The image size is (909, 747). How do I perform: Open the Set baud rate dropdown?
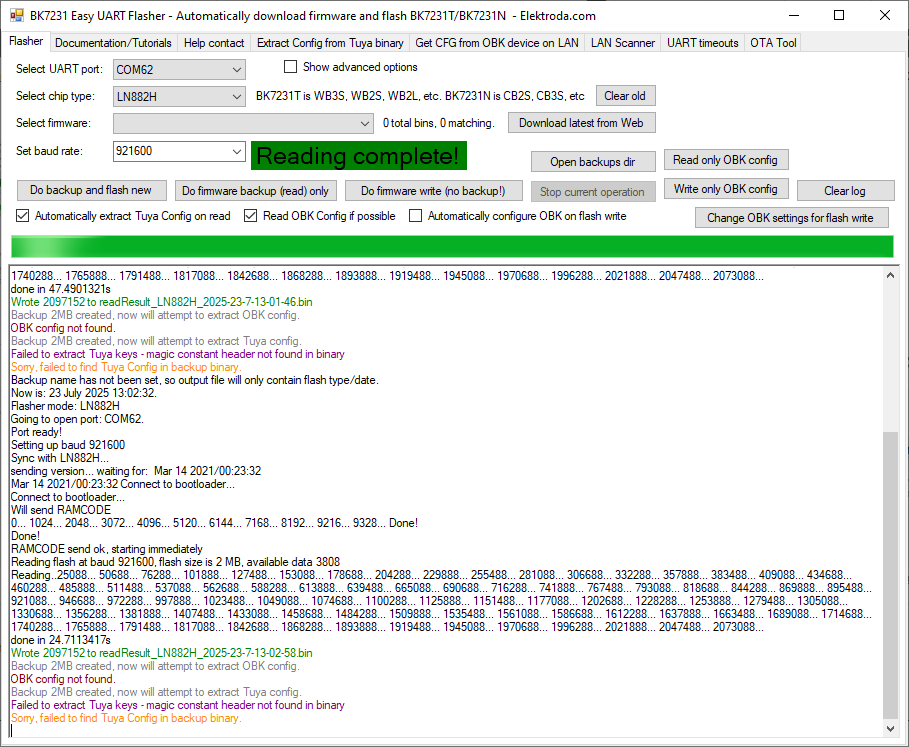(x=237, y=151)
